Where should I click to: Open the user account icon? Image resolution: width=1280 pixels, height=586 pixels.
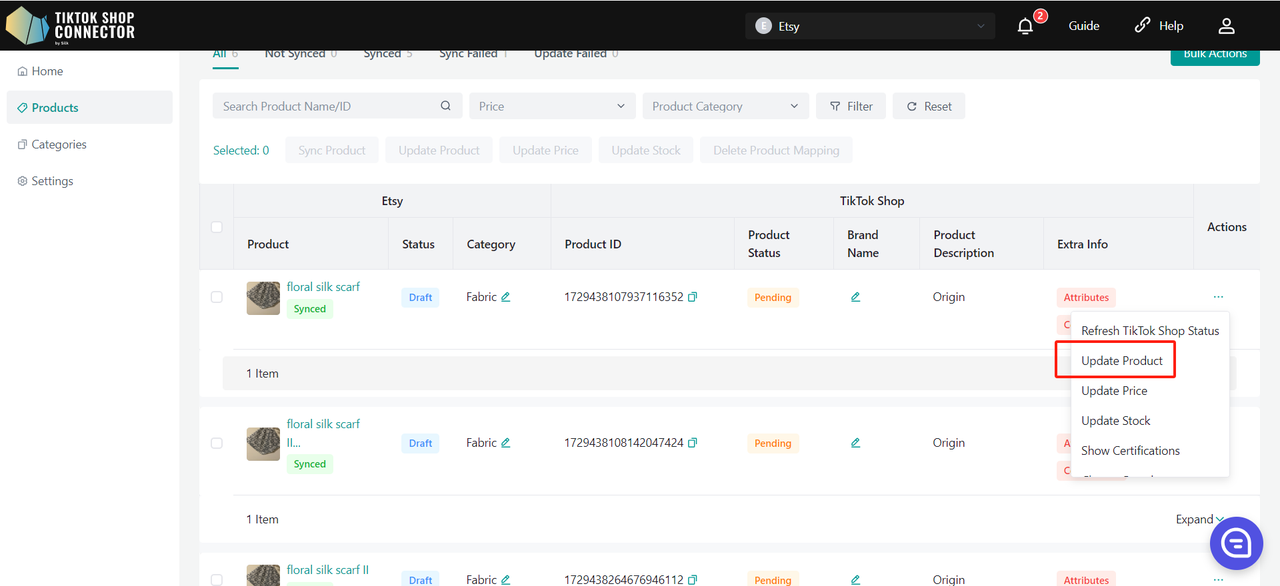(x=1227, y=26)
